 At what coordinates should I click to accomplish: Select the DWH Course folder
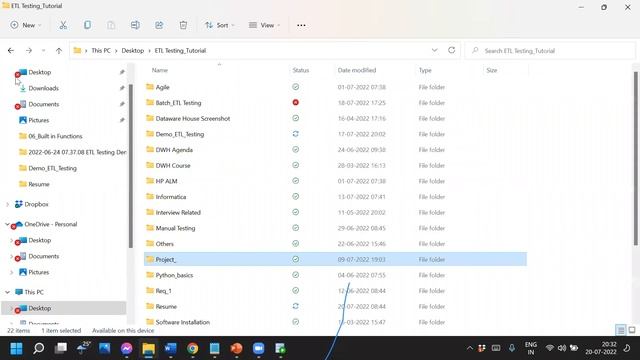pyautogui.click(x=173, y=165)
